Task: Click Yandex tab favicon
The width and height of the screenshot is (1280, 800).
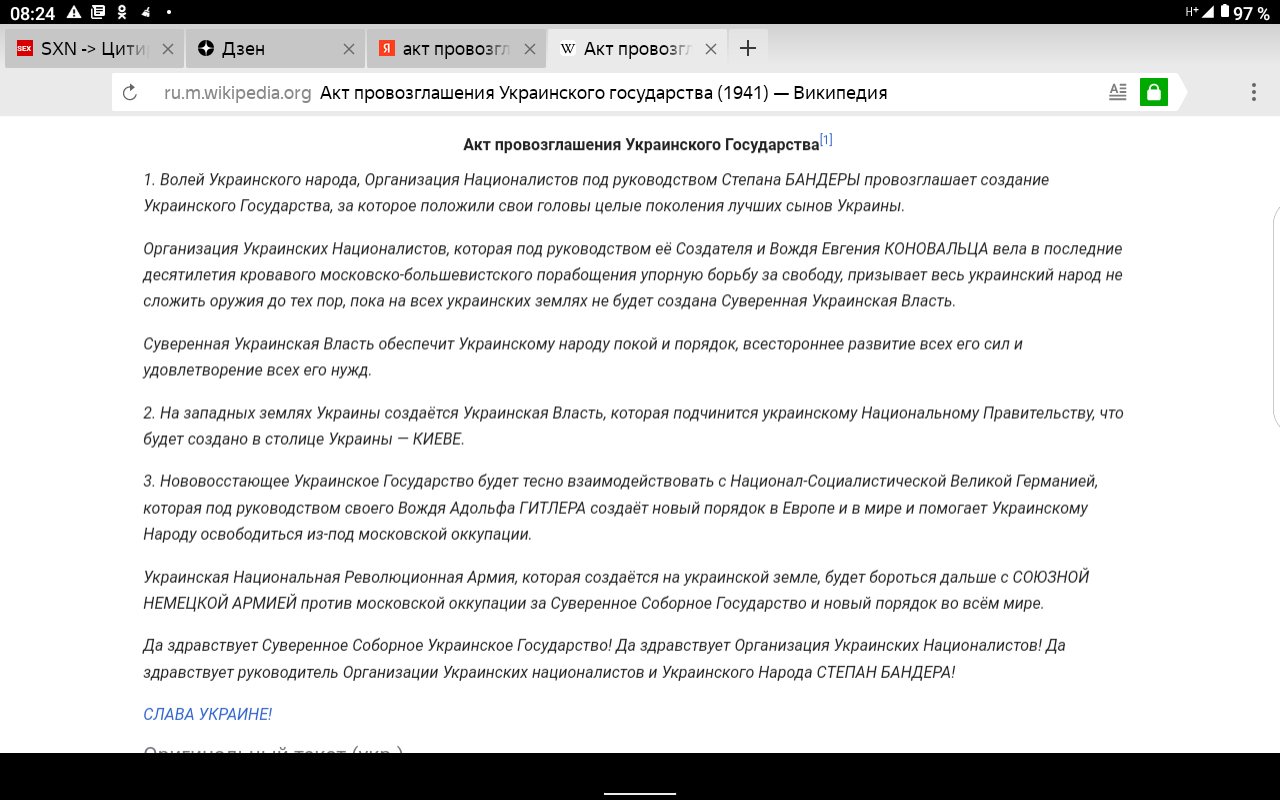Action: [x=387, y=49]
